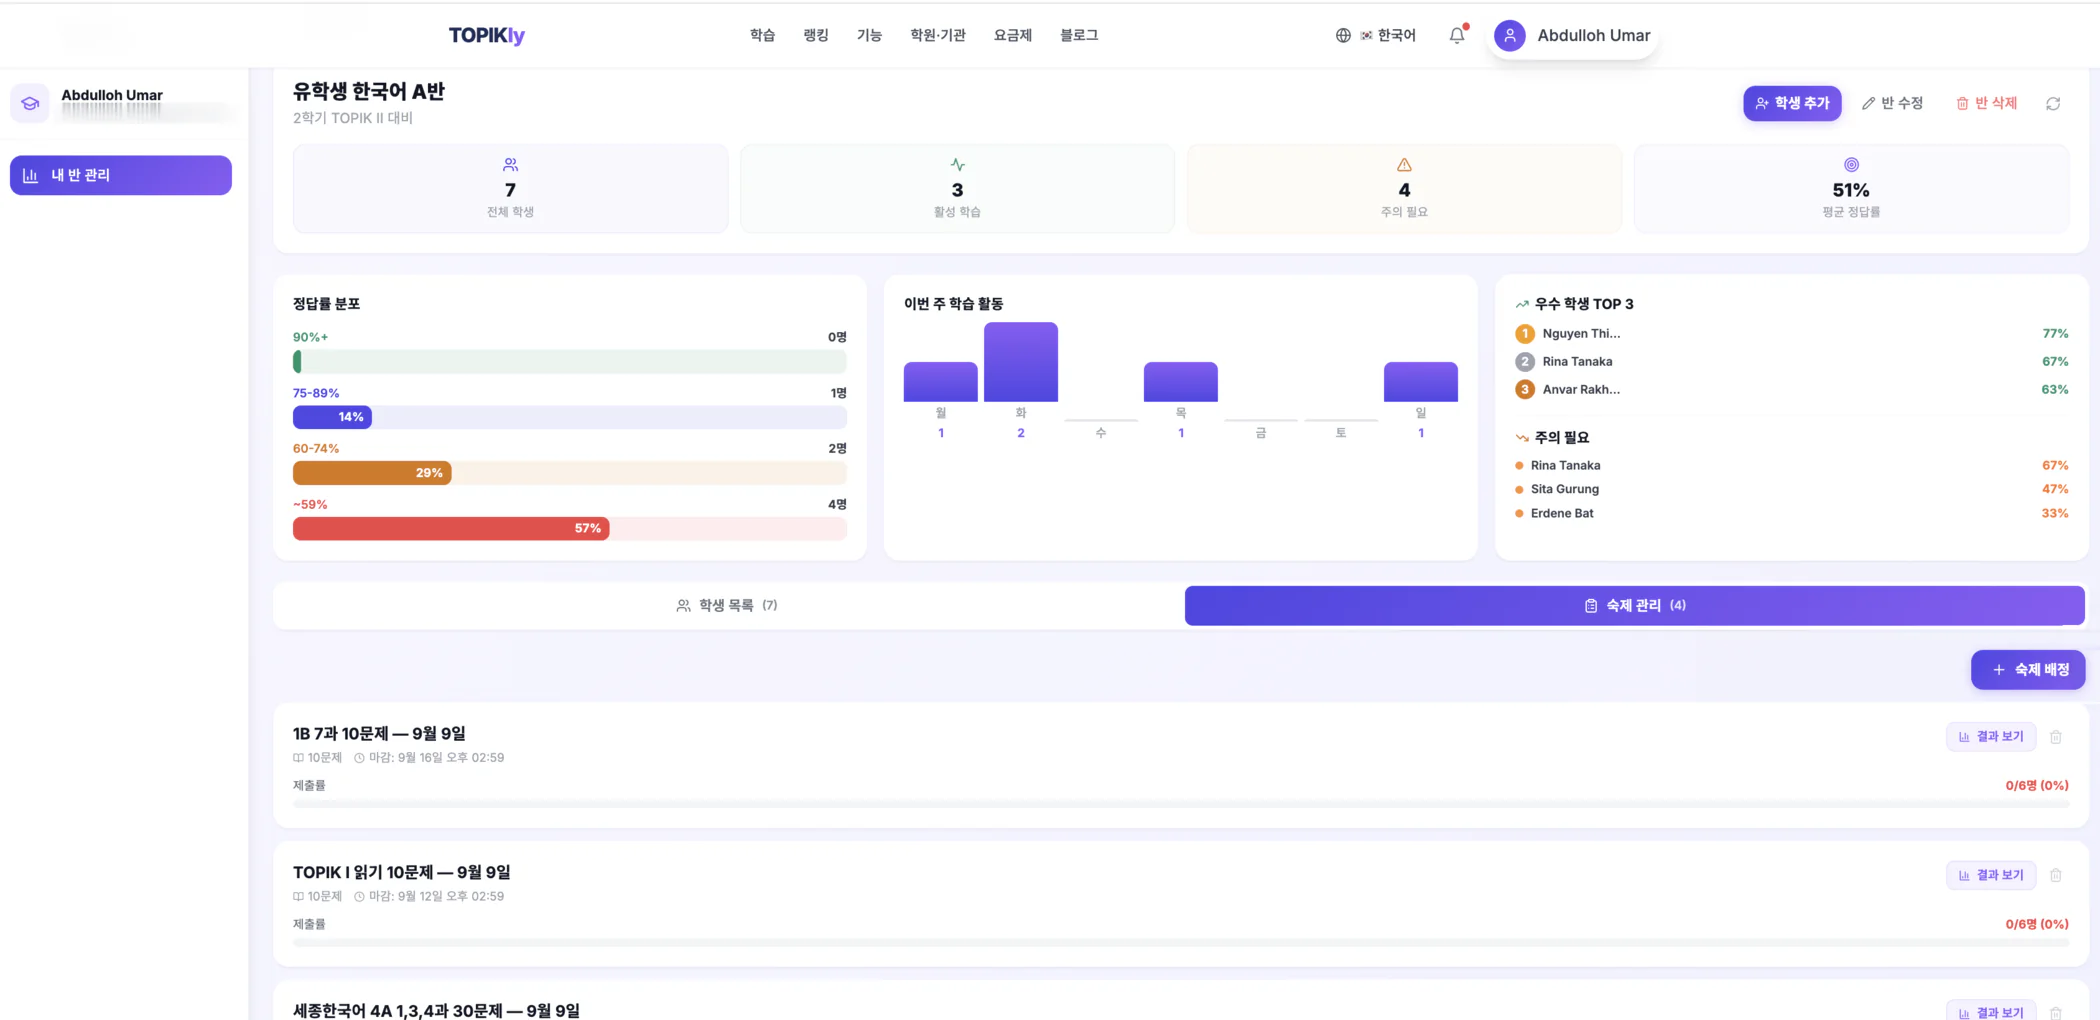Image resolution: width=2100 pixels, height=1020 pixels.
Task: Click the 전체 학생 people icon
Action: 510,164
